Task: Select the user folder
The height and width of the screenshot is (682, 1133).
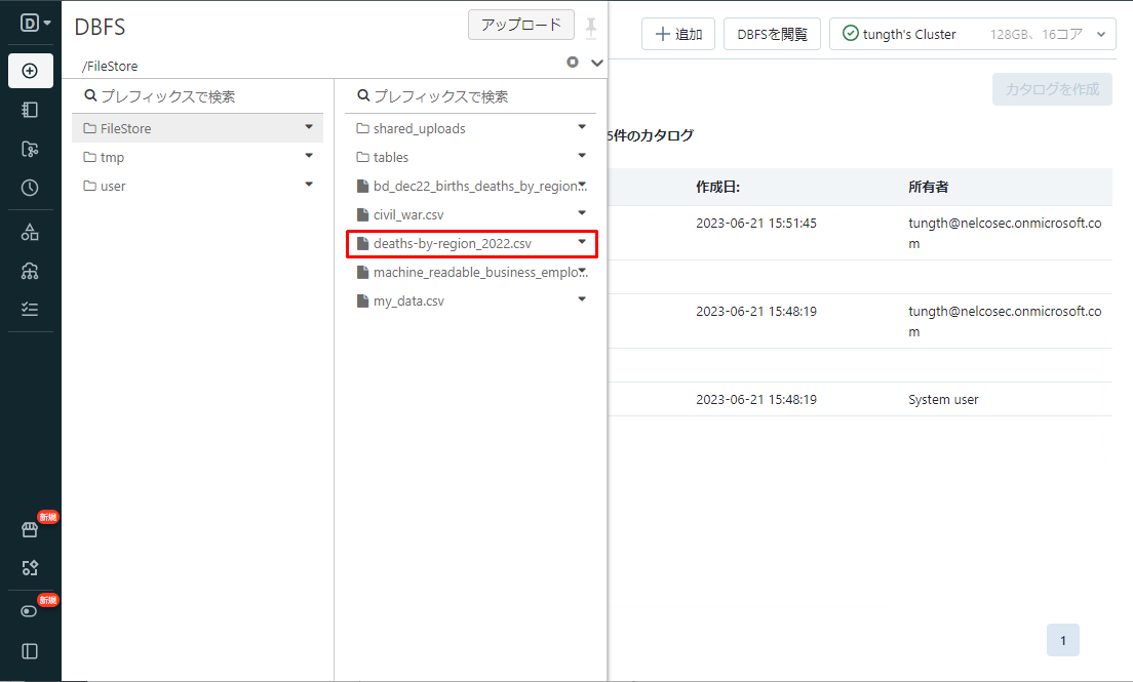Action: (197, 186)
